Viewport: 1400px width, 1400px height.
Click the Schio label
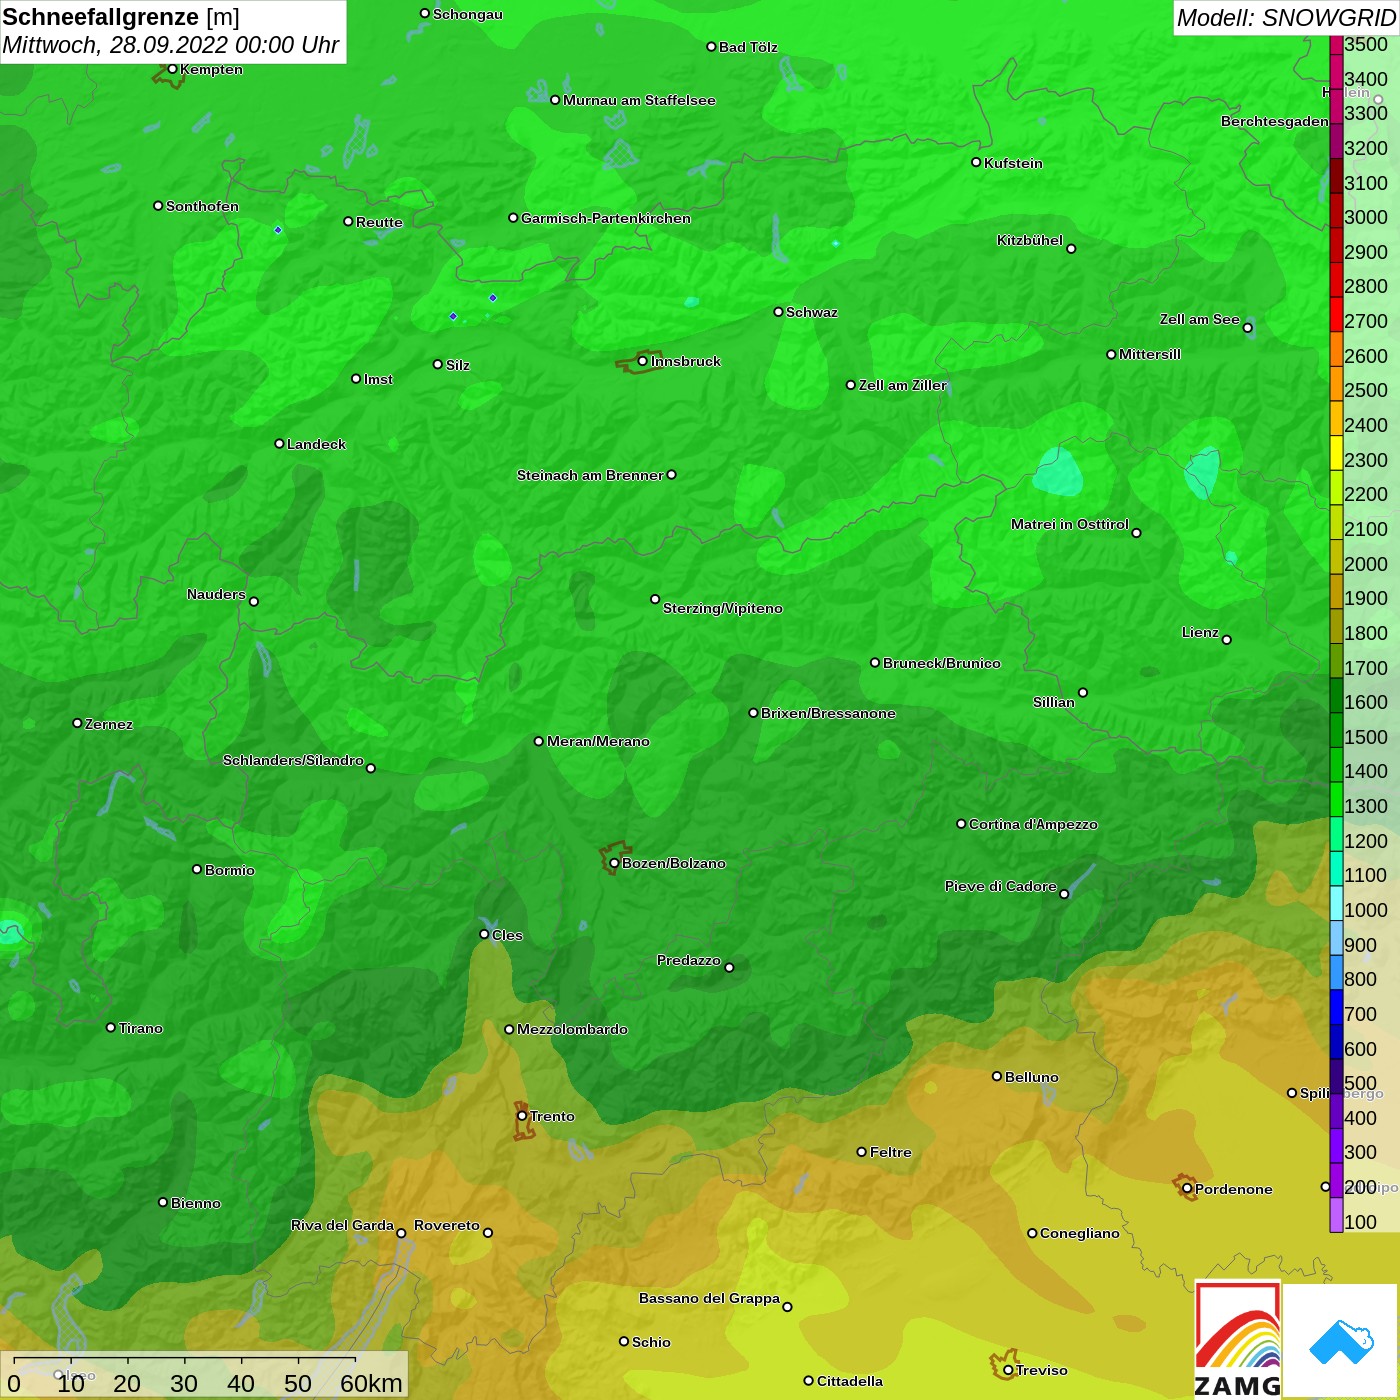point(651,1342)
